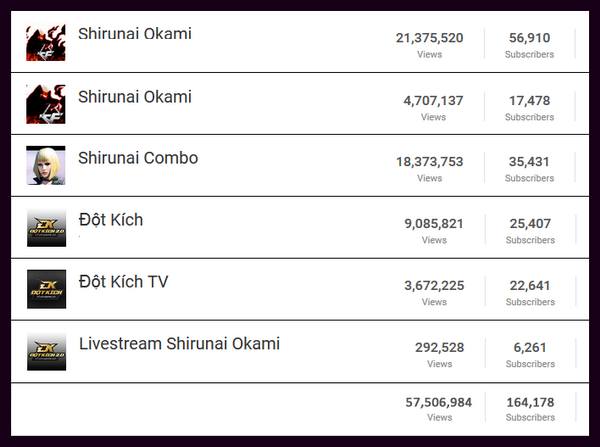The image size is (600, 447).
Task: Click the 17,478 subscribers count
Action: [529, 101]
